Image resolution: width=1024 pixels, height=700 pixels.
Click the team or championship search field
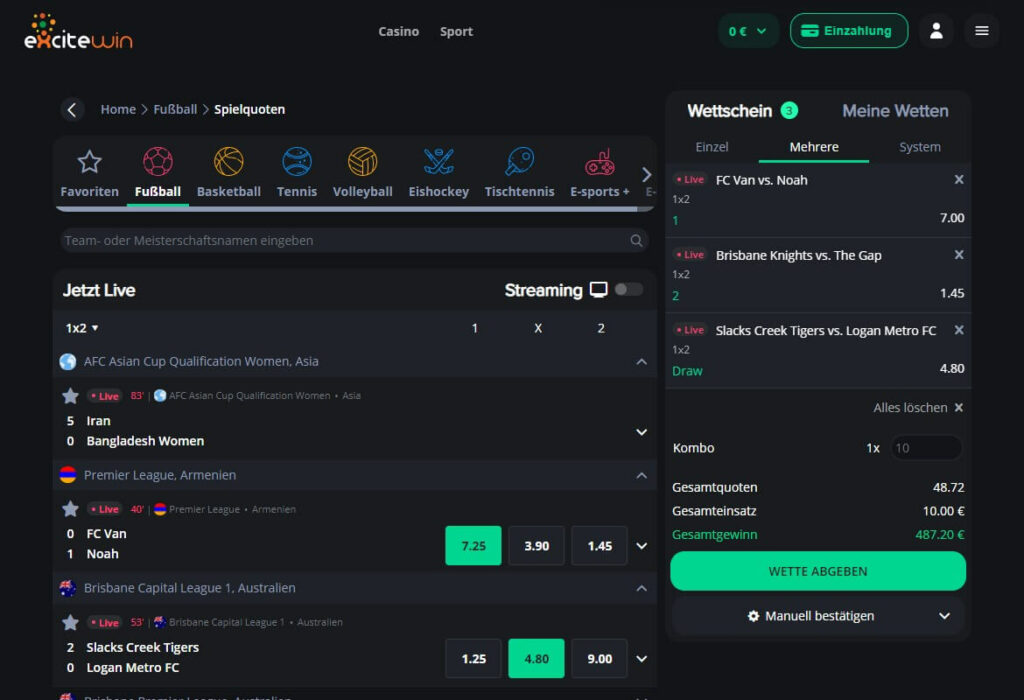354,240
